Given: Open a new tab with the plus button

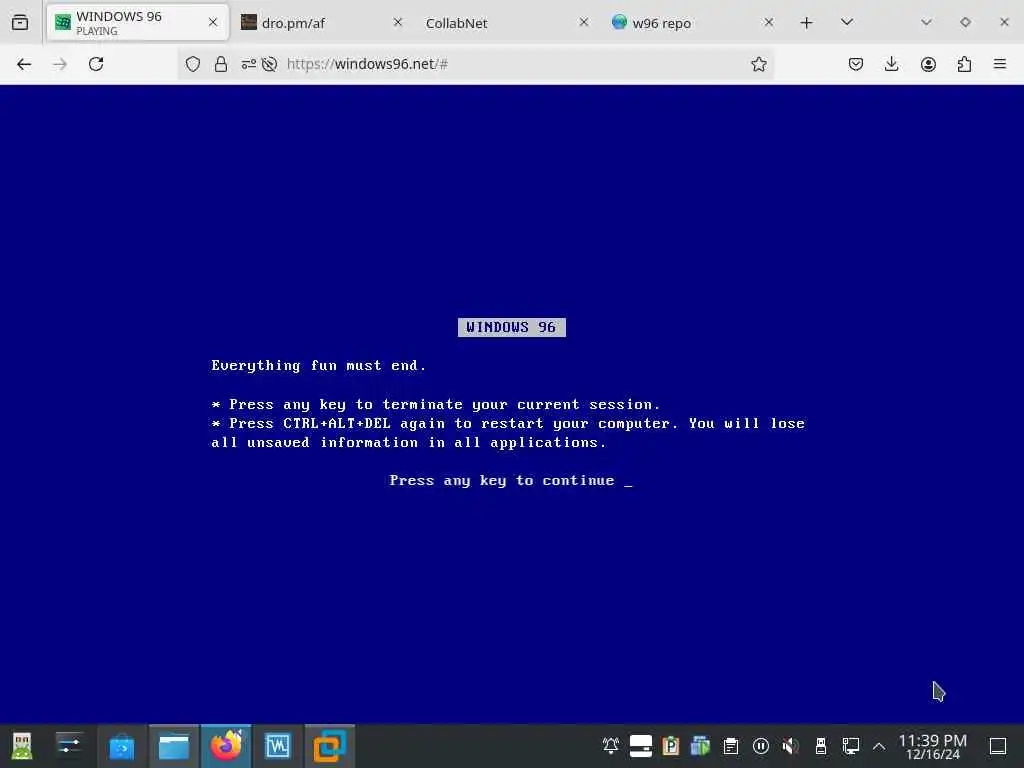Looking at the screenshot, I should click(x=807, y=23).
